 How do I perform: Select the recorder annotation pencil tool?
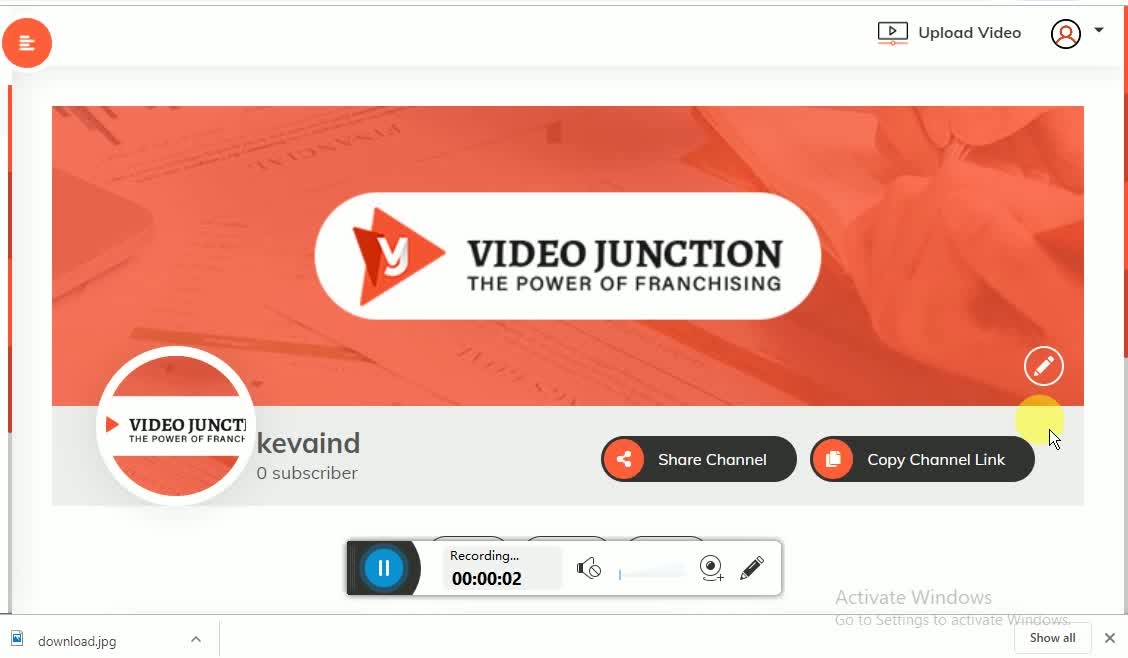click(x=752, y=568)
